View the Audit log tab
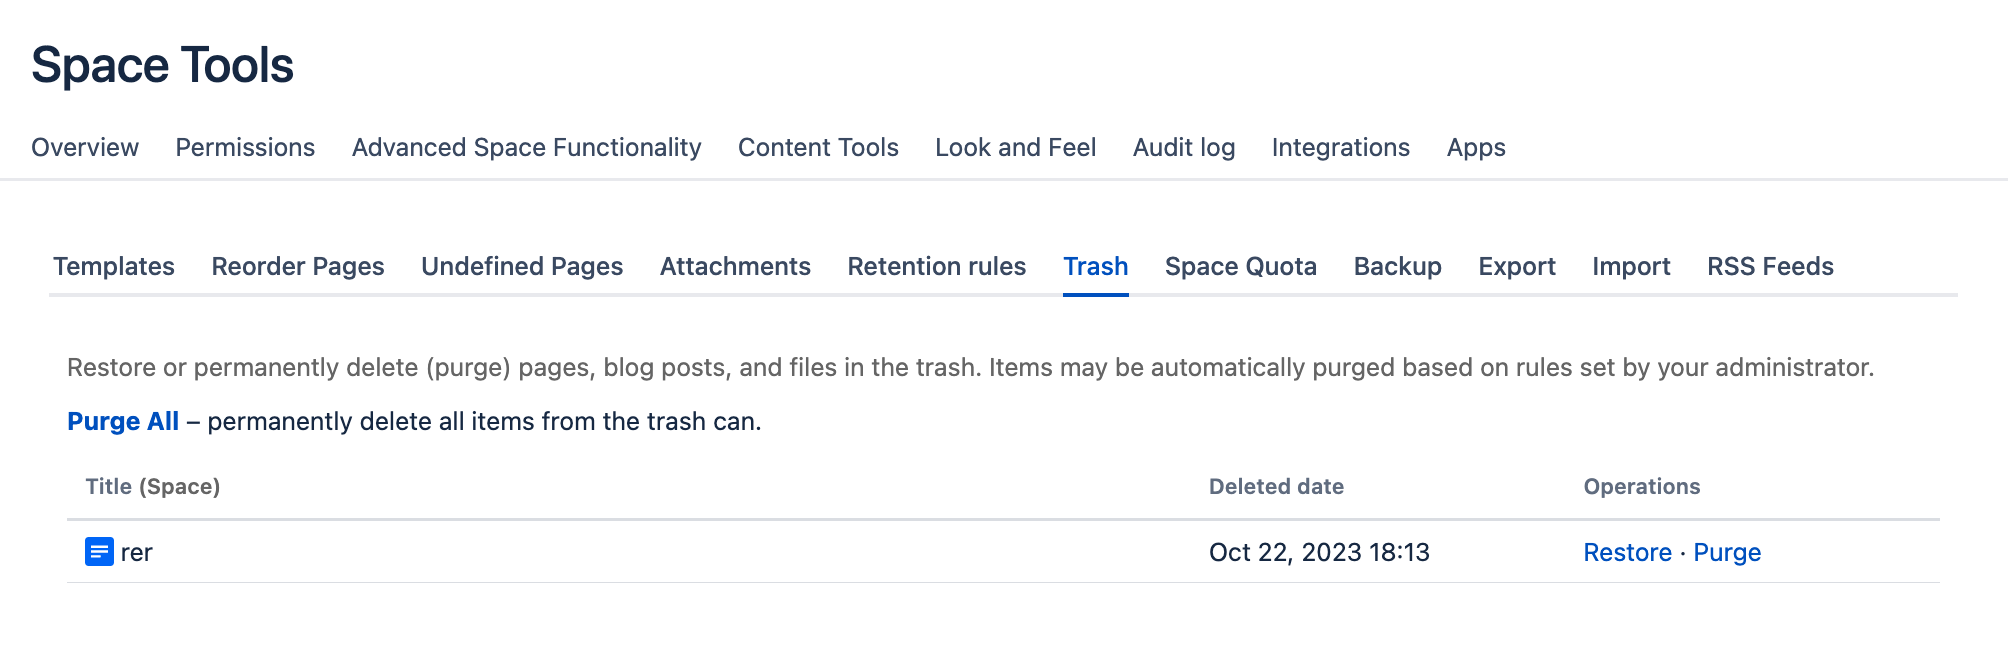The image size is (2008, 672). [1183, 147]
